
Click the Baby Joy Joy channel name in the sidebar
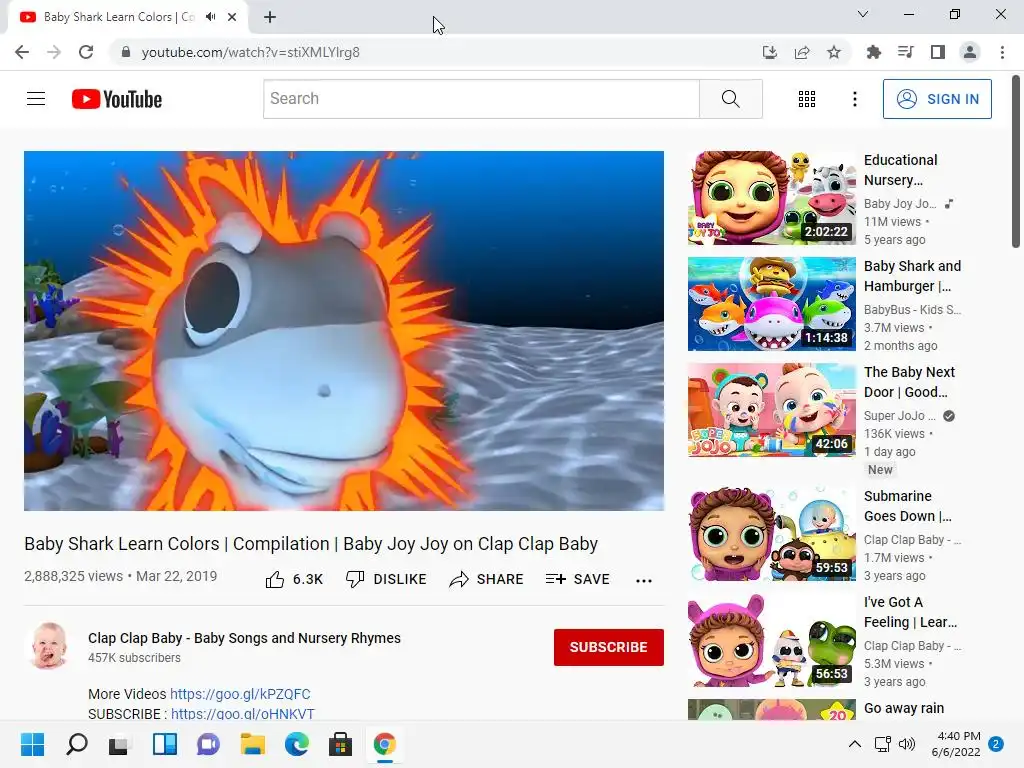pyautogui.click(x=899, y=204)
